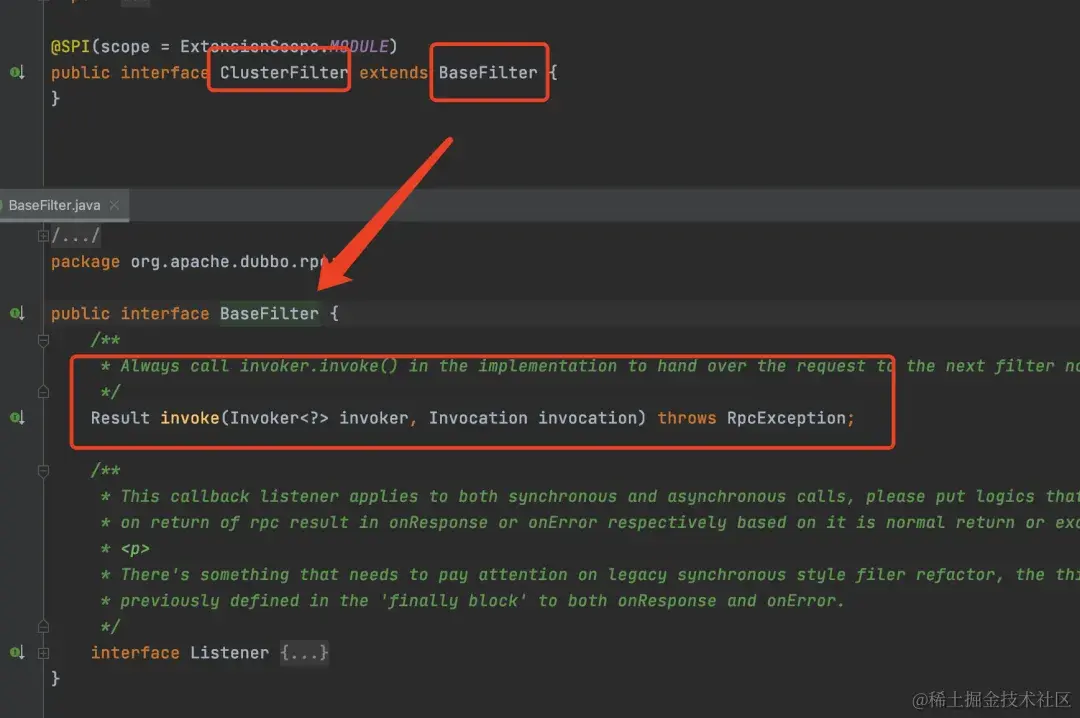The width and height of the screenshot is (1080, 718).
Task: Click the folded /.../ comment placeholder text
Action: (x=76, y=236)
